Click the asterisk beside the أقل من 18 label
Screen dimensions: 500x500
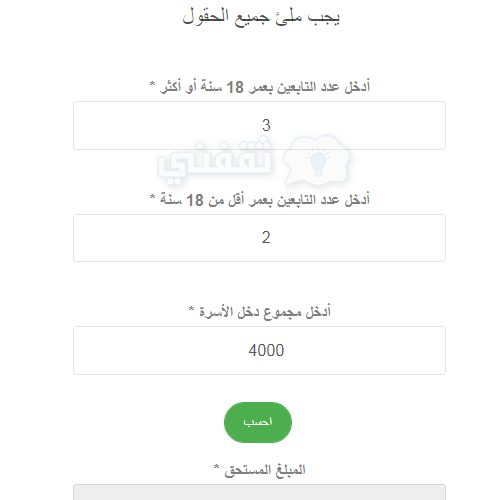pyautogui.click(x=152, y=196)
